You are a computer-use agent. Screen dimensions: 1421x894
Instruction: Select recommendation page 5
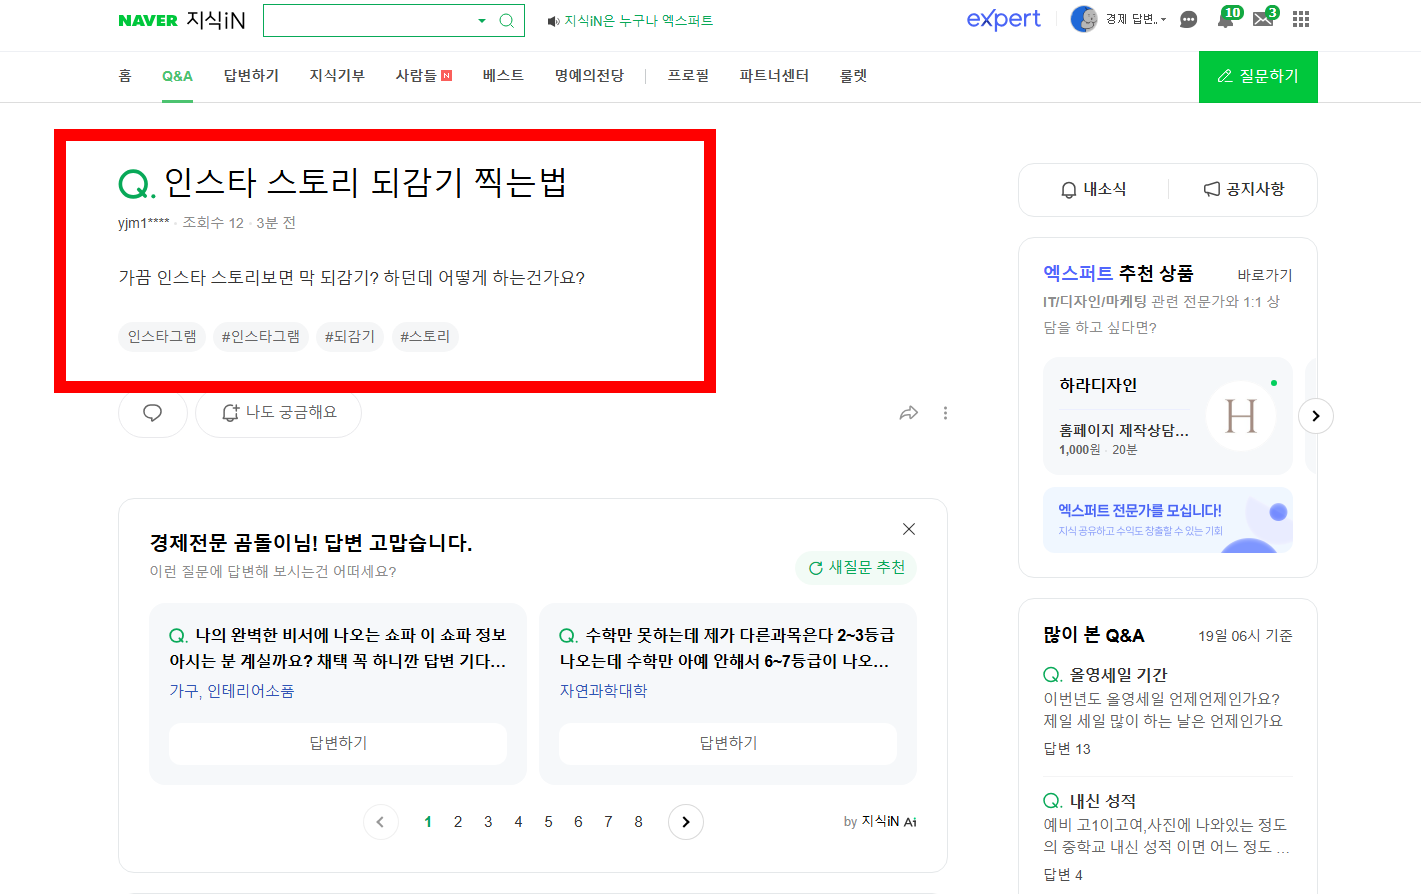point(548,822)
